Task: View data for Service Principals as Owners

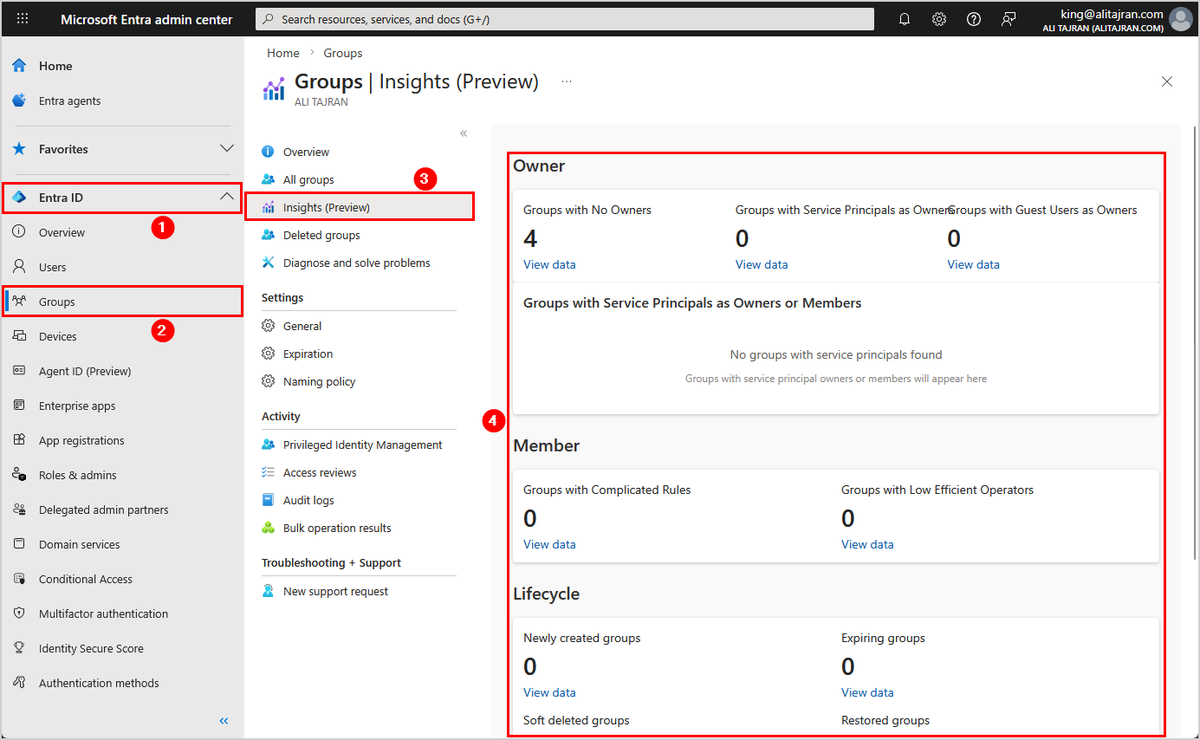Action: (x=761, y=265)
